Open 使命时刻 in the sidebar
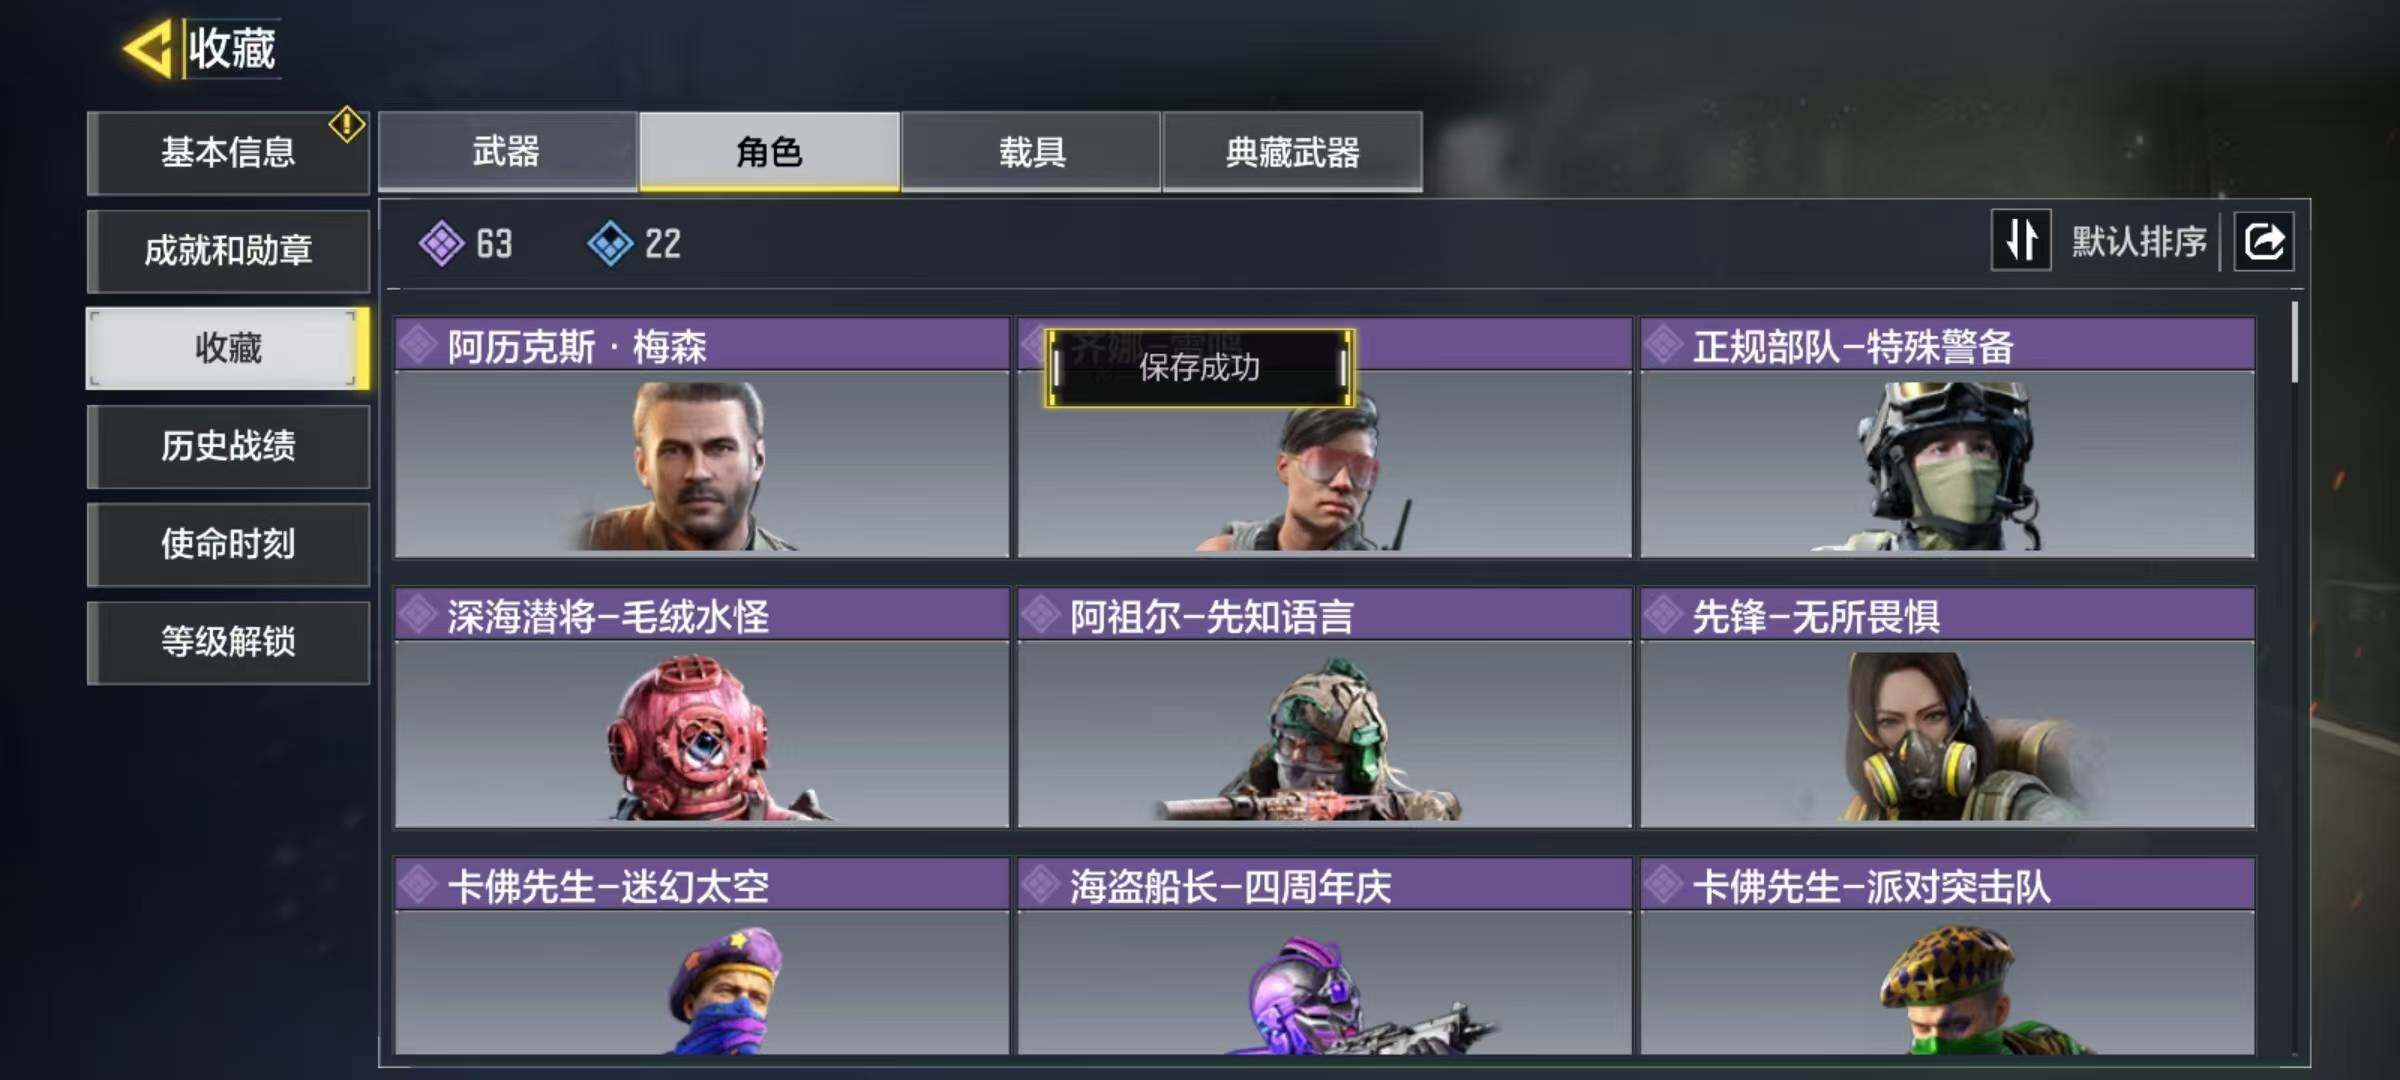 point(228,544)
